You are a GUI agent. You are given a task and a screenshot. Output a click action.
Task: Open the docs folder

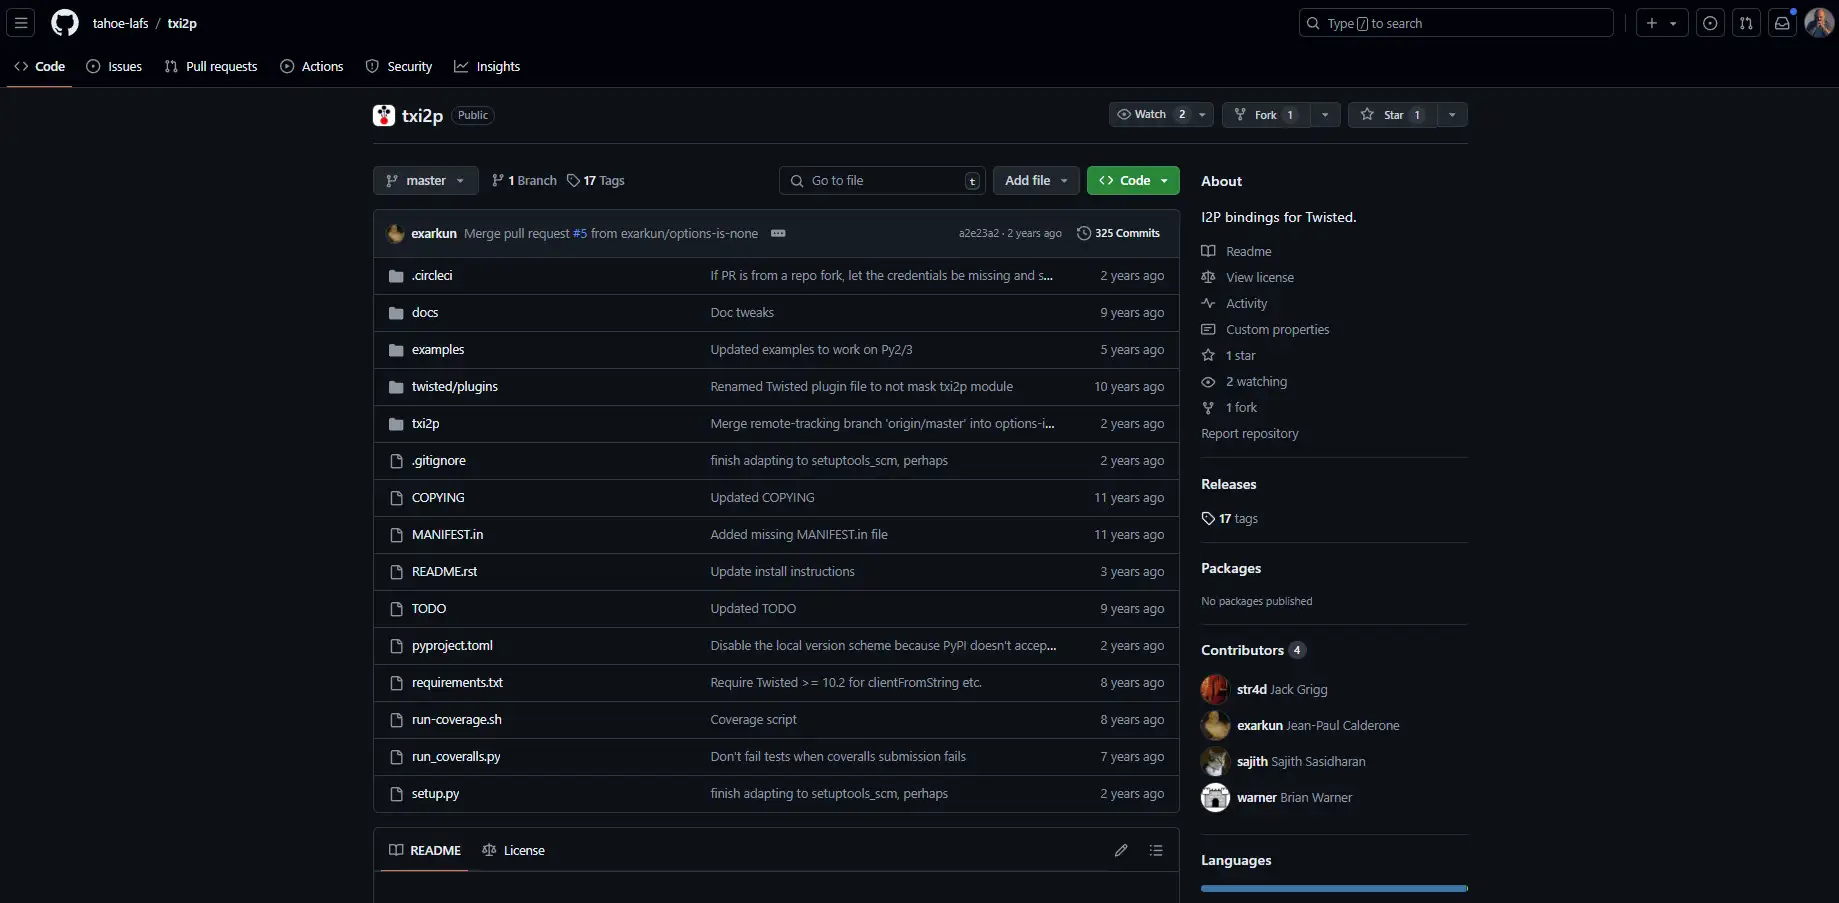(425, 313)
